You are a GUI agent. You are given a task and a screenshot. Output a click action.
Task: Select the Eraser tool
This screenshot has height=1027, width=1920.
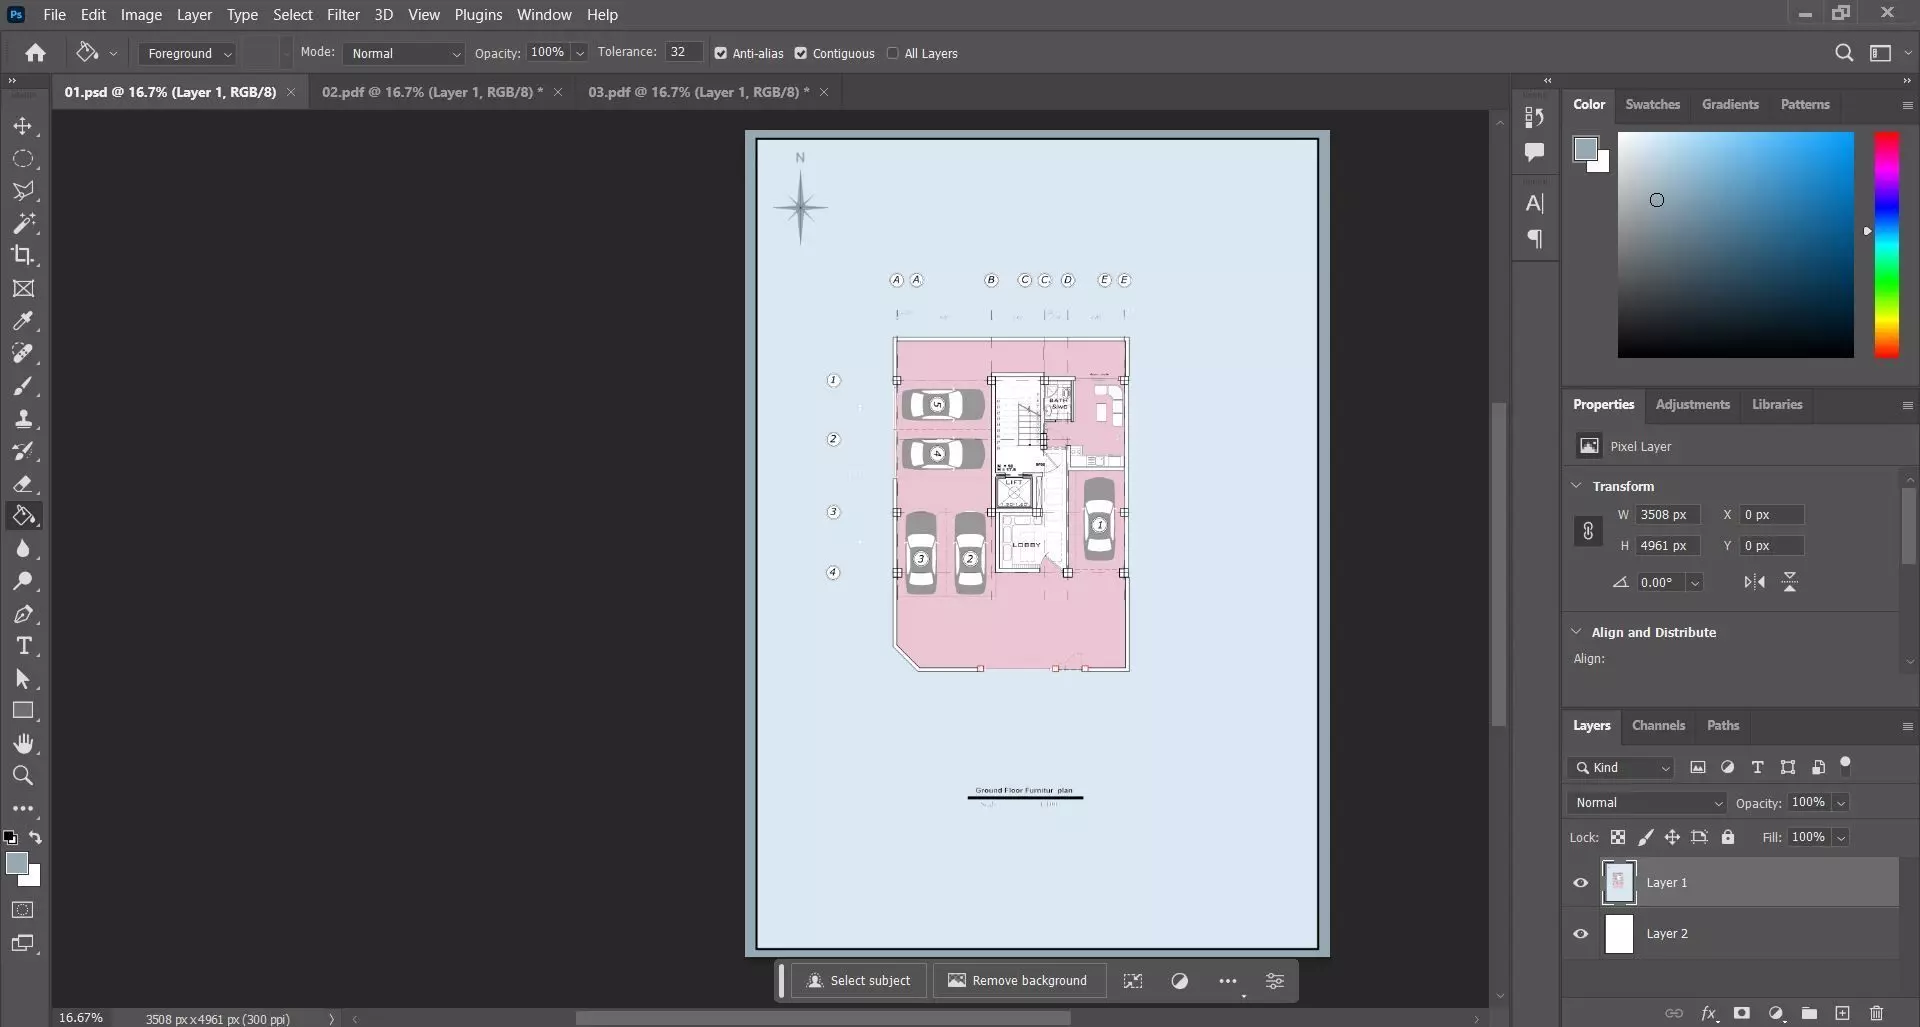(x=23, y=484)
